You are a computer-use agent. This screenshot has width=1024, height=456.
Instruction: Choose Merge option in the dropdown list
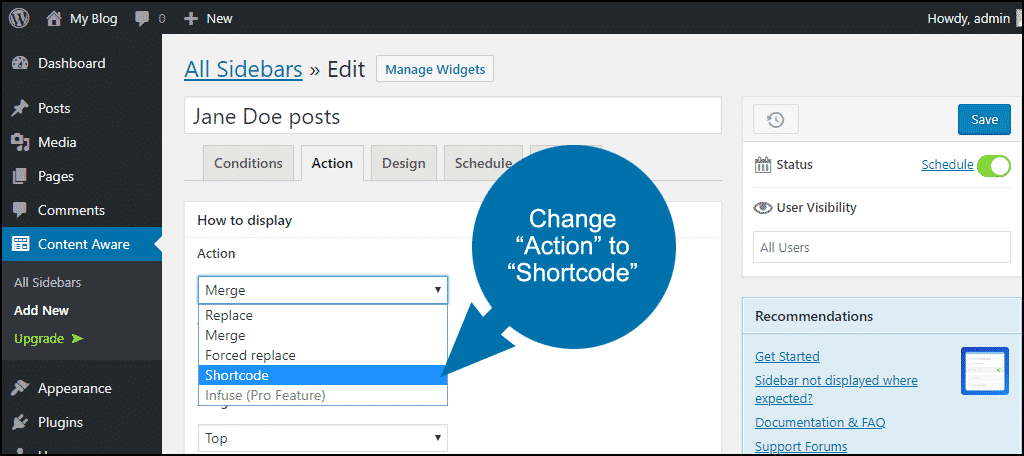[323, 335]
